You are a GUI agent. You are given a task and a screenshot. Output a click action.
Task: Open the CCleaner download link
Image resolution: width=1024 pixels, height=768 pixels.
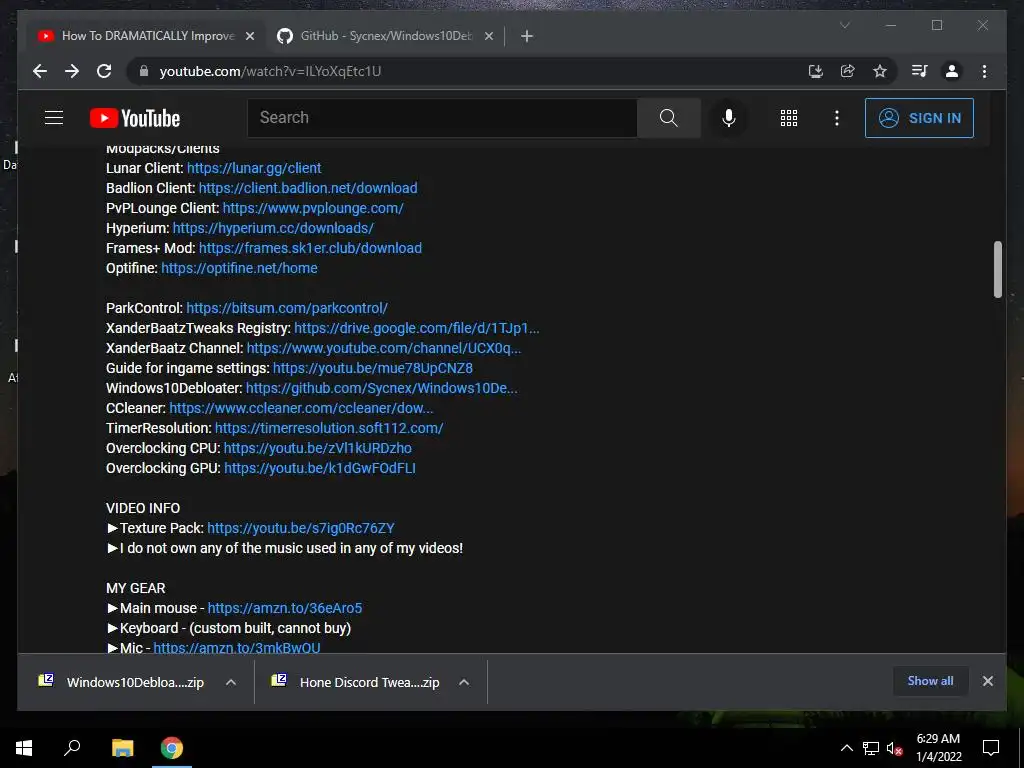click(301, 408)
